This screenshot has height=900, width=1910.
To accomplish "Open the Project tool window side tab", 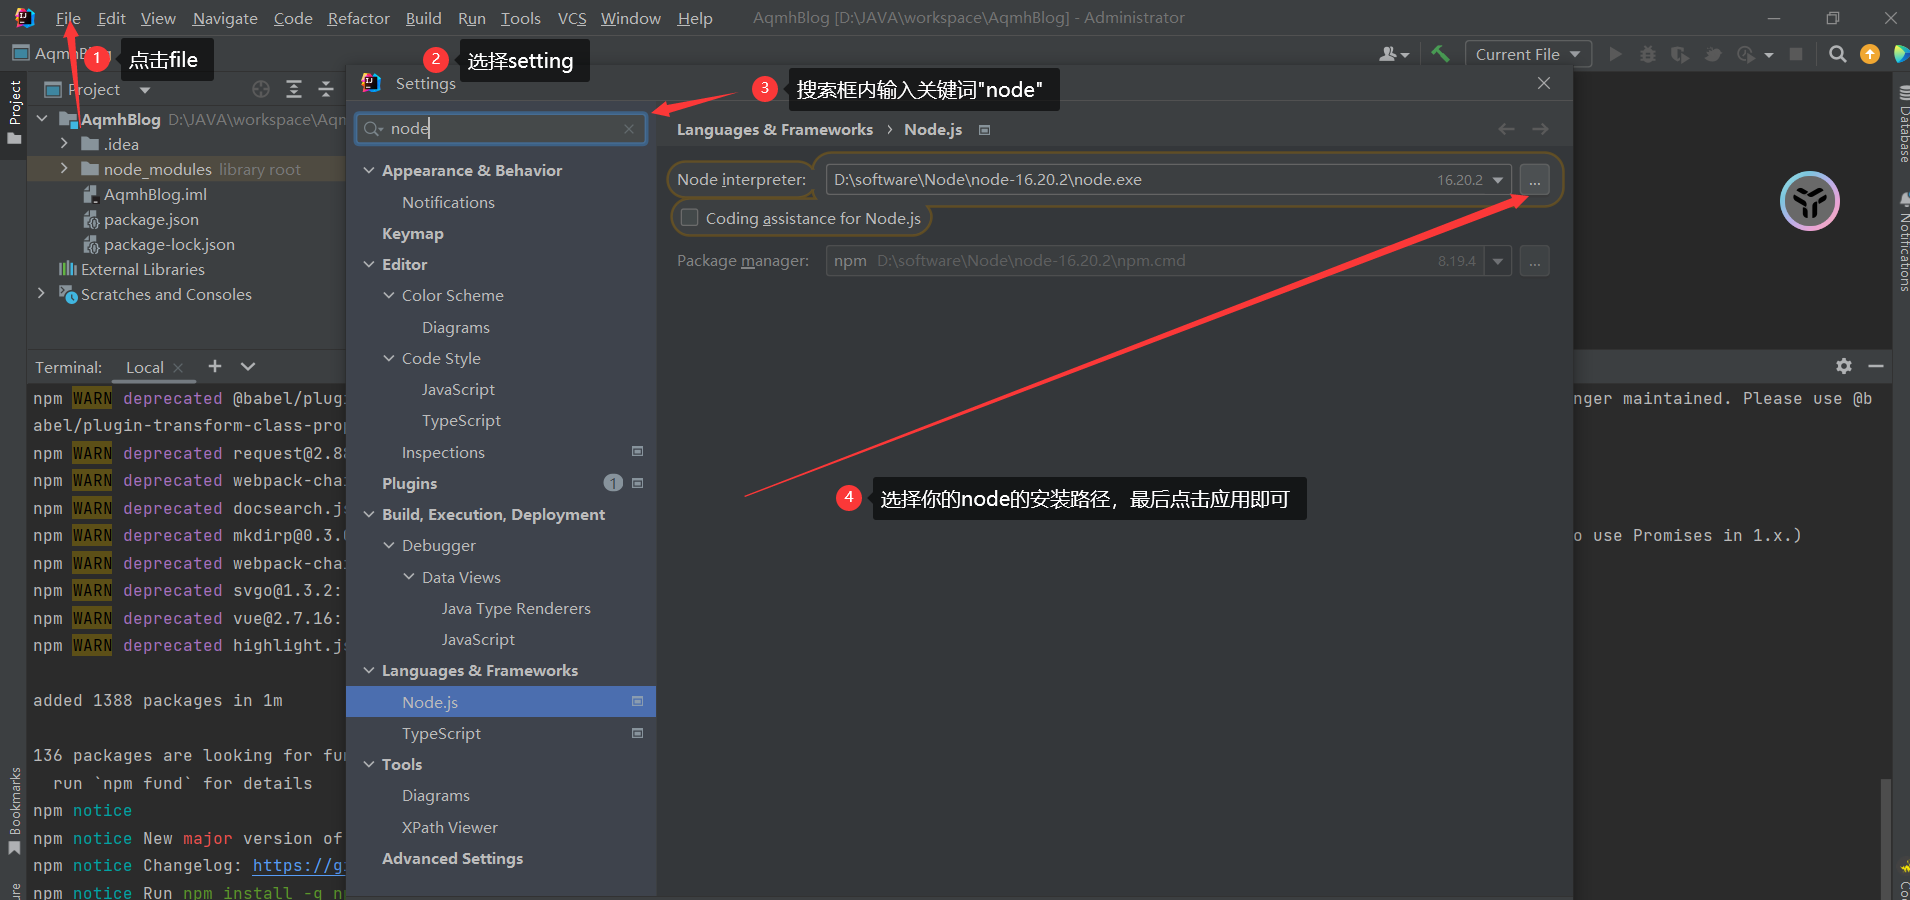I will tap(14, 112).
